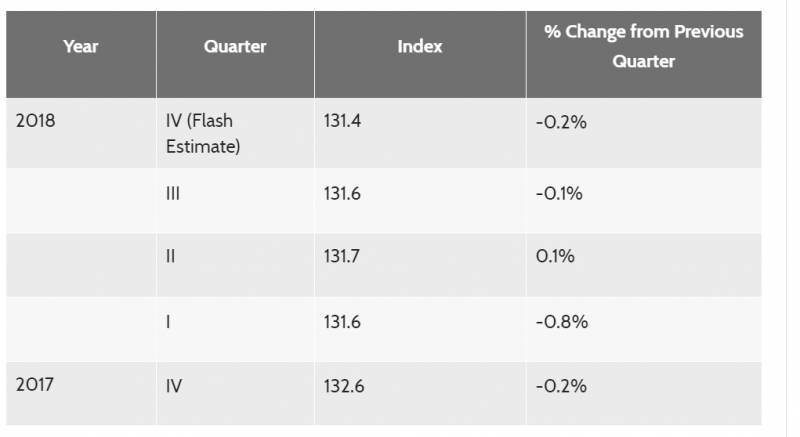Click index 131.6 in quarter III row
Viewport: 800px width, 437px height.
click(343, 192)
